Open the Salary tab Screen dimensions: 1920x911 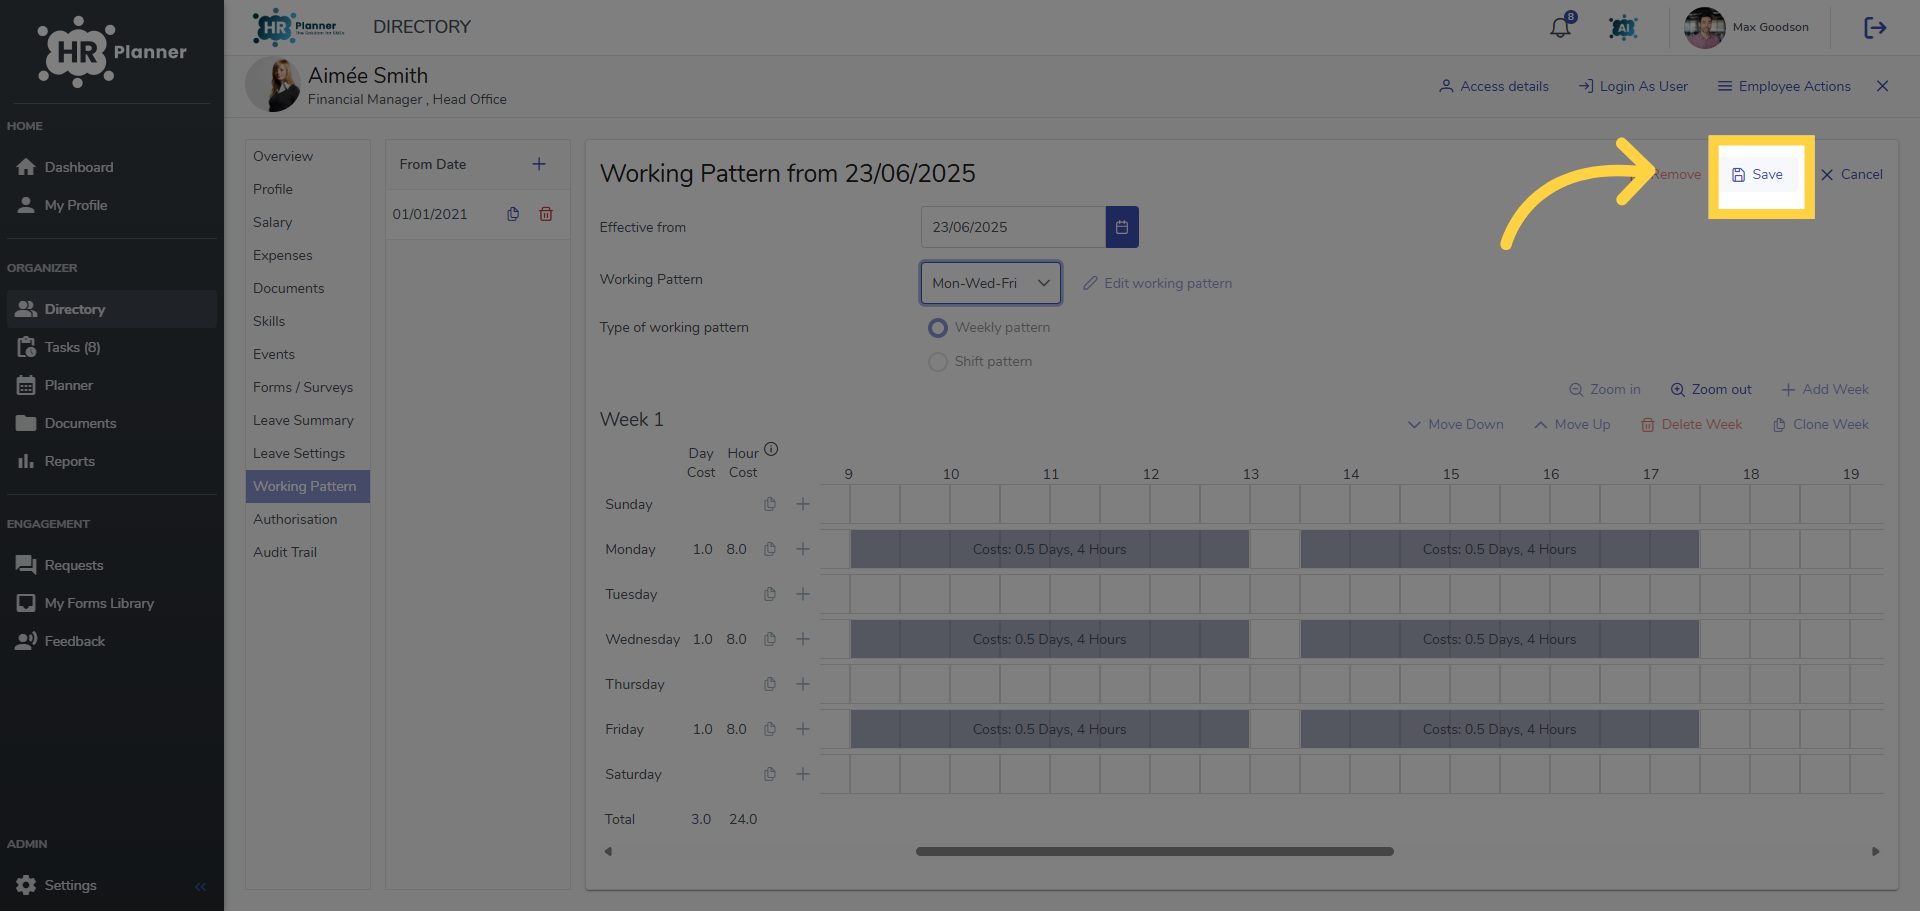(273, 222)
